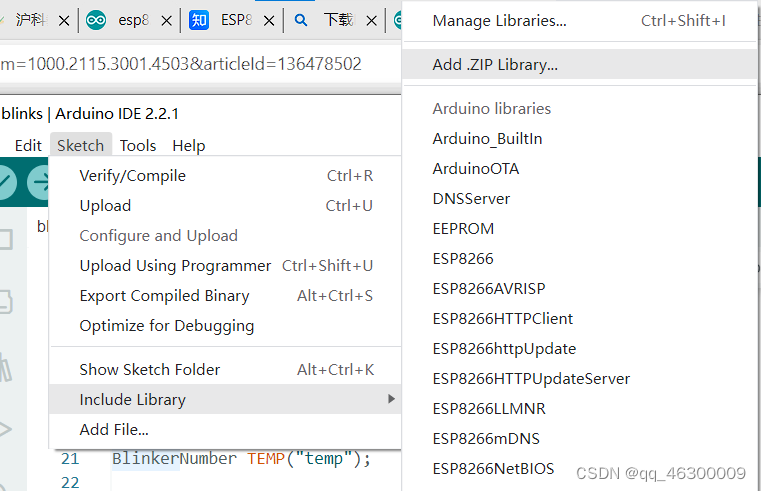The image size is (761, 491).
Task: Click the search magnifier tab icon
Action: pos(301,20)
